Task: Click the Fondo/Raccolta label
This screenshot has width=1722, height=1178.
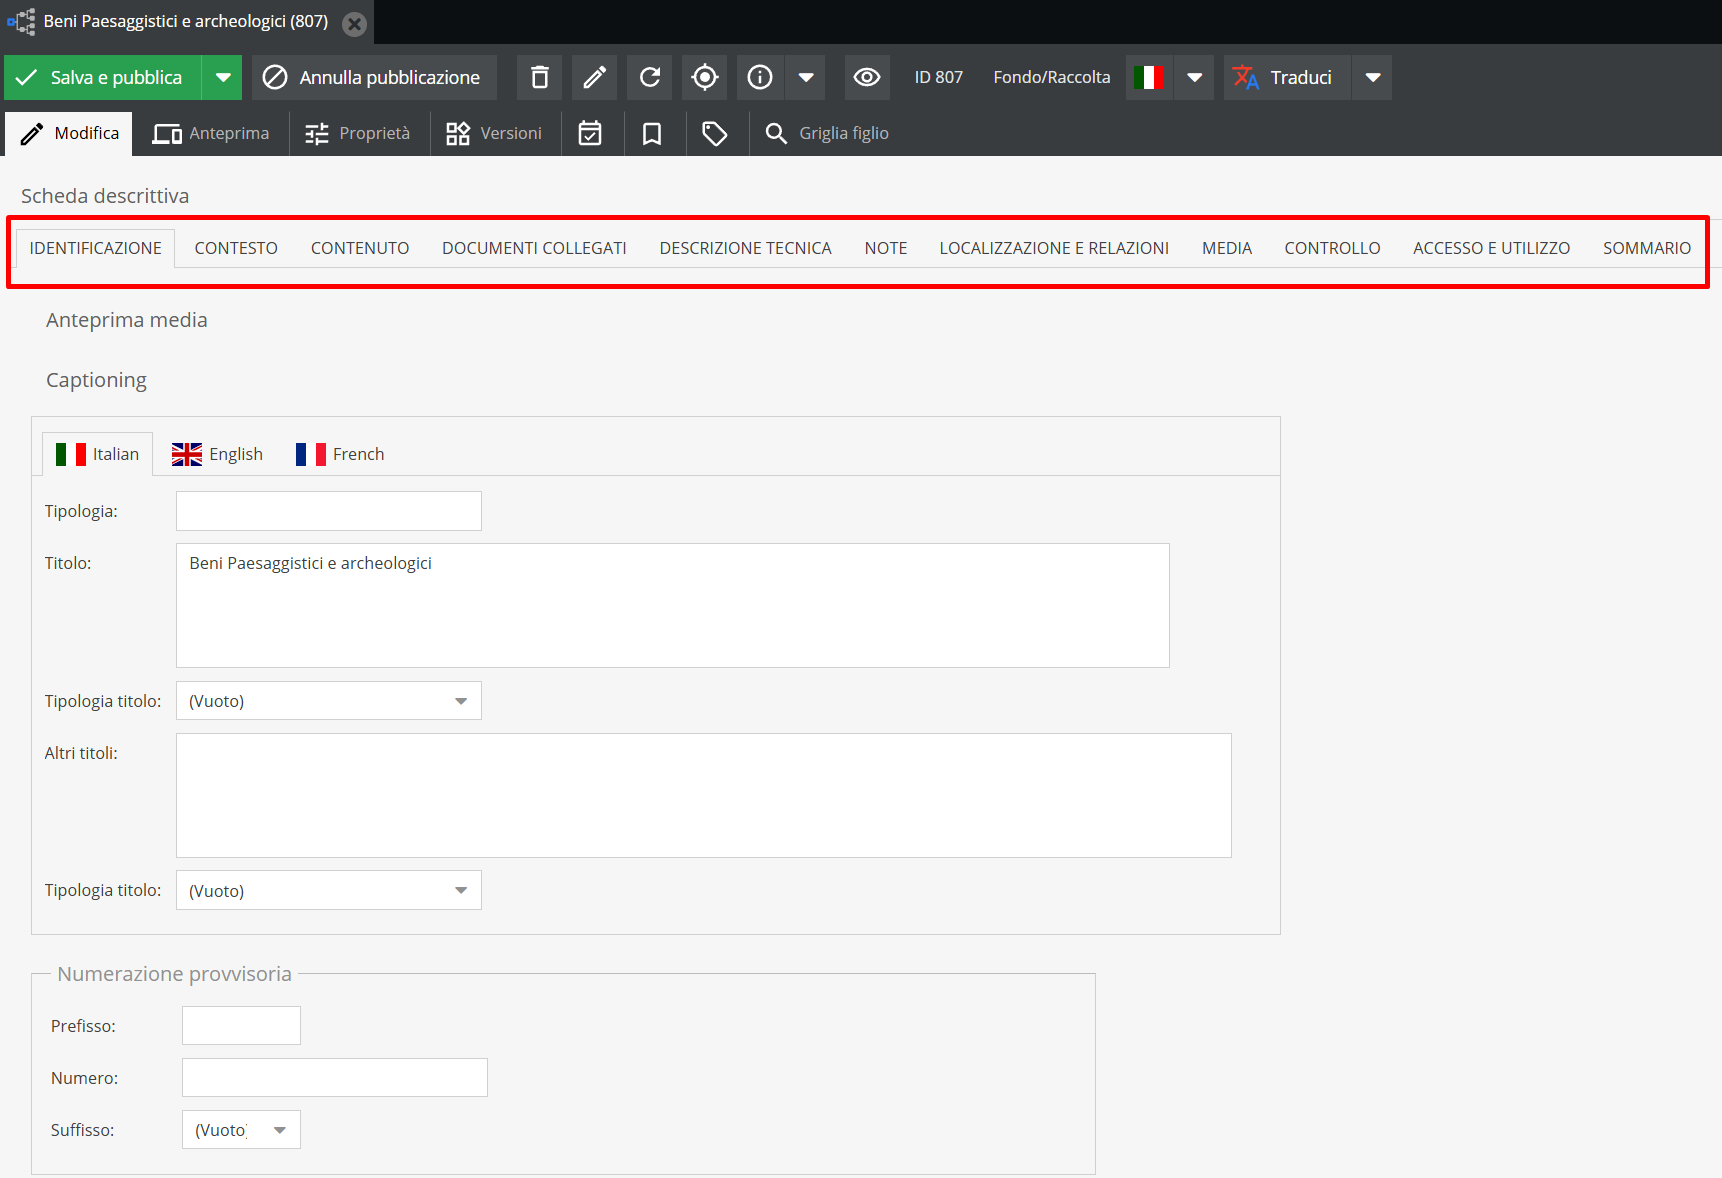Action: (x=1052, y=77)
